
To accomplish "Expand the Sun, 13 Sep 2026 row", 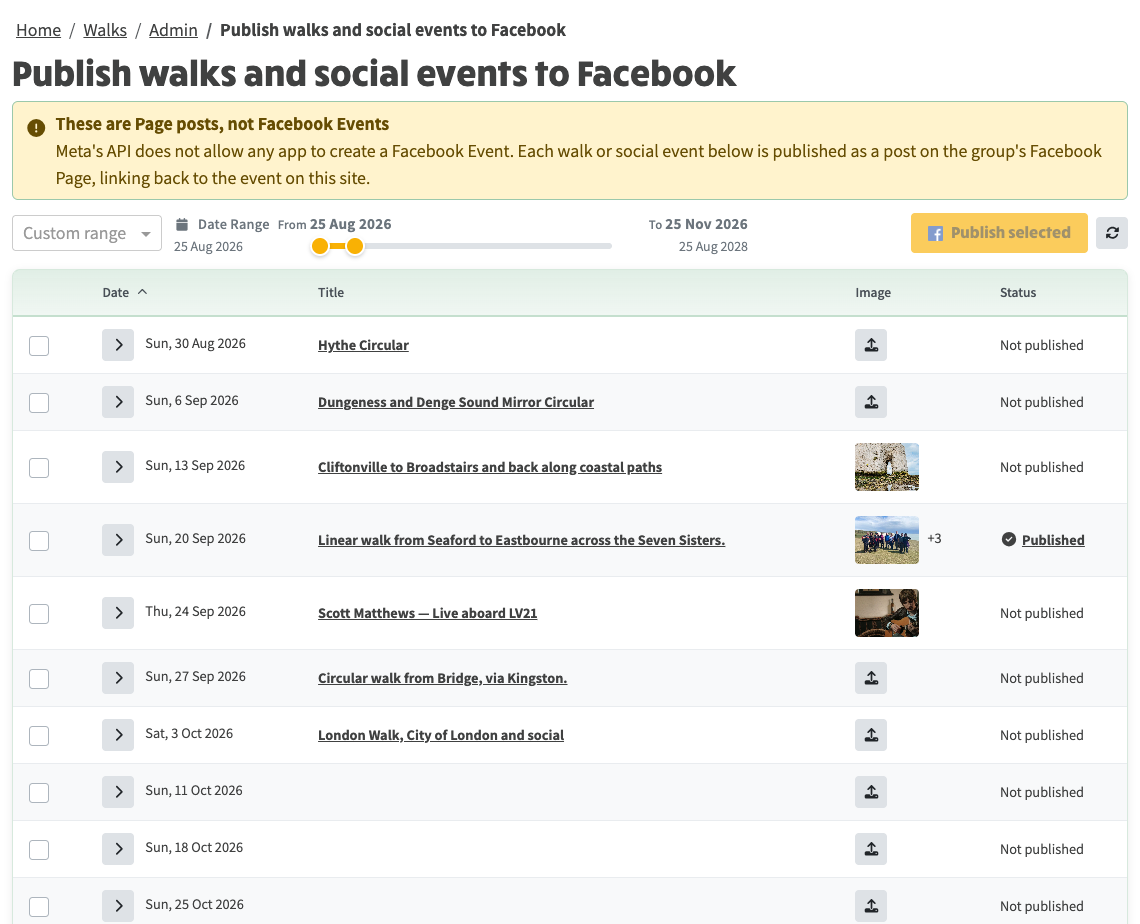I will [118, 467].
